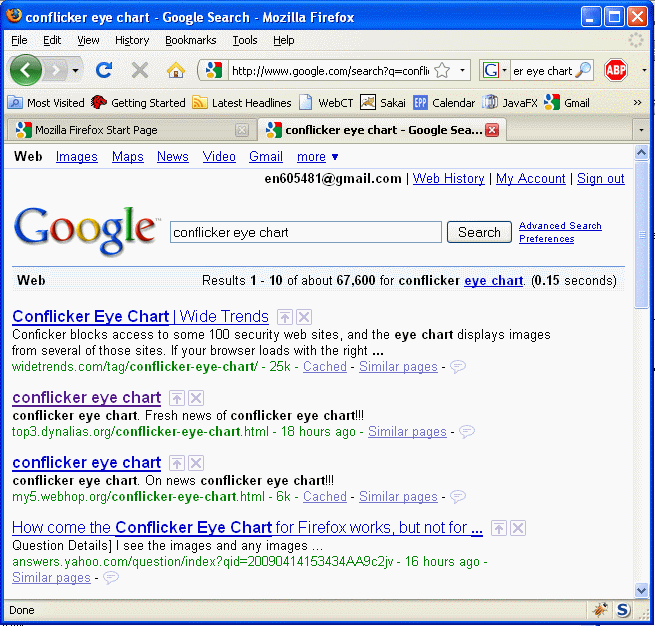Viewport: 655px width, 626px height.
Task: Close the Mozilla Firefox Start Page tab
Action: (242, 130)
